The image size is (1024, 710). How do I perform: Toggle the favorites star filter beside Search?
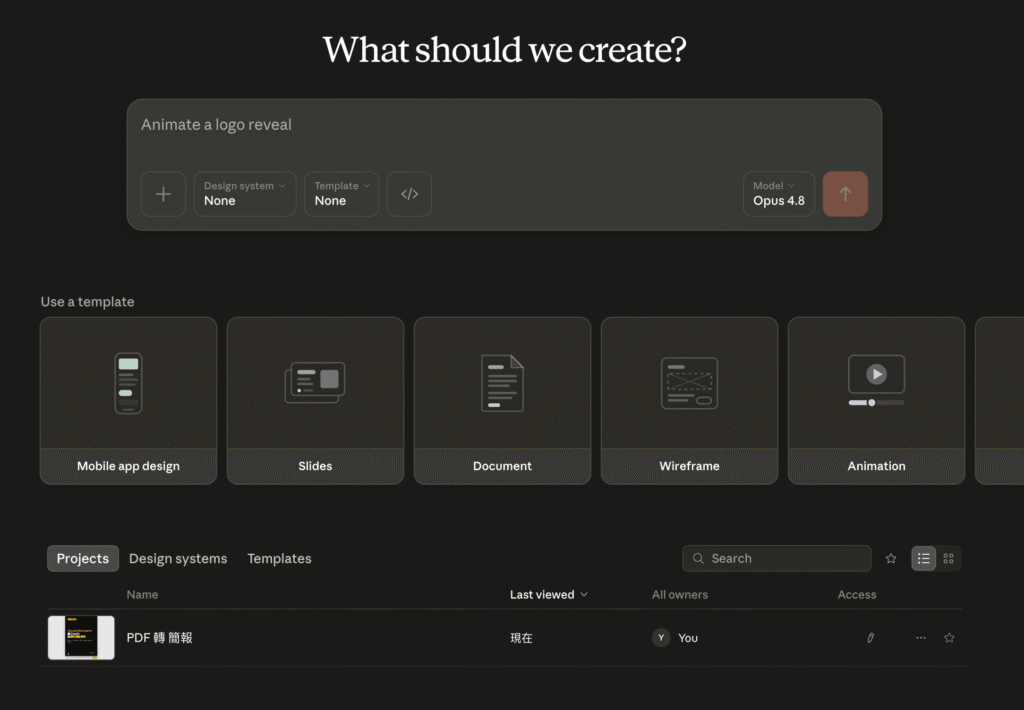pos(891,558)
